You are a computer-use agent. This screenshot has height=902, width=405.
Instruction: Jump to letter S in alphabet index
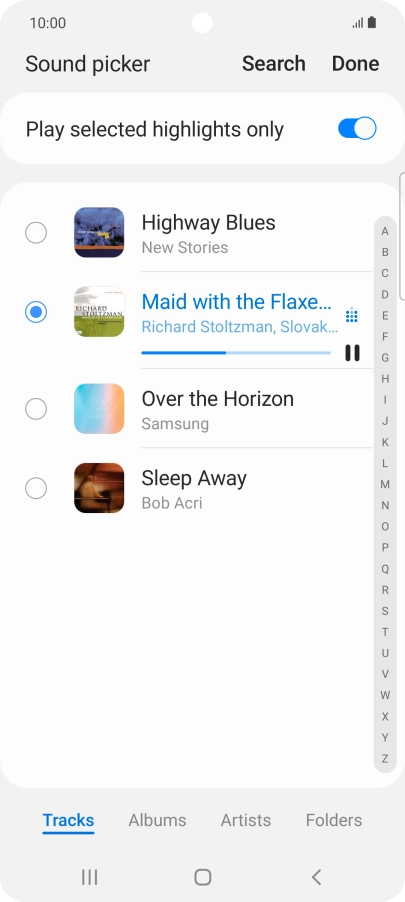(x=385, y=611)
